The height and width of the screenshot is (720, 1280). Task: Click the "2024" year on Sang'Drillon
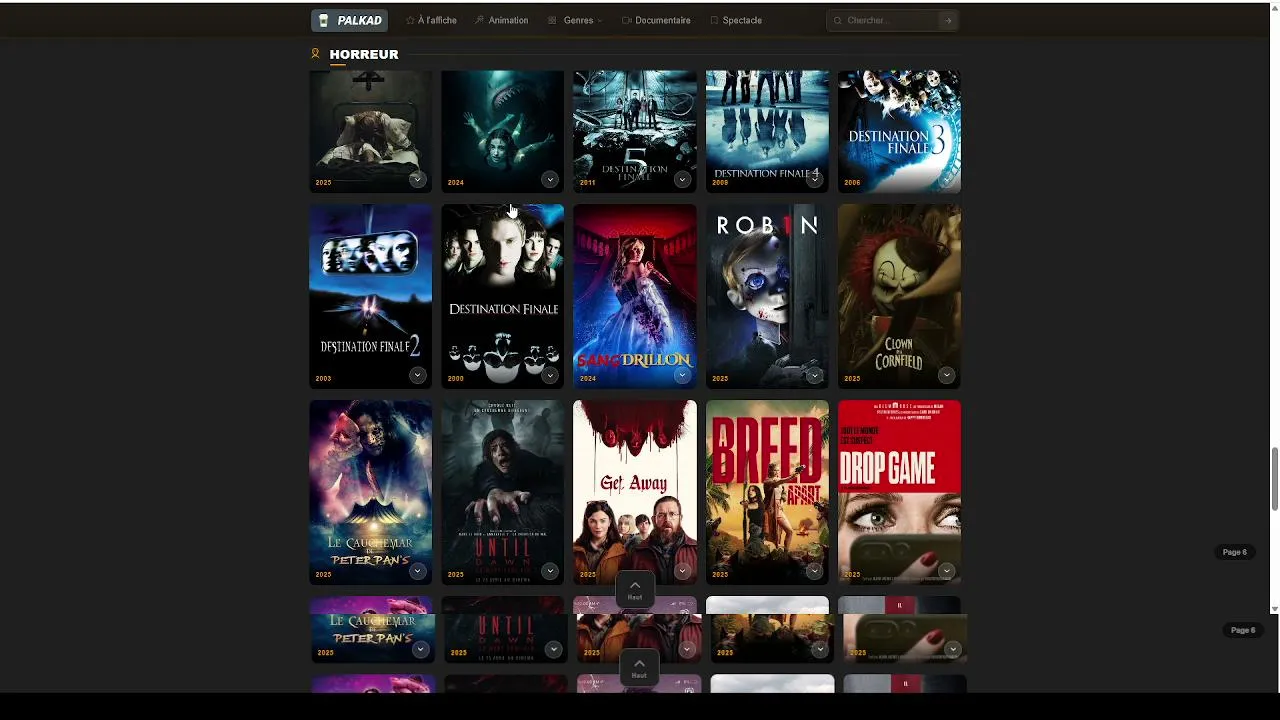(x=587, y=379)
